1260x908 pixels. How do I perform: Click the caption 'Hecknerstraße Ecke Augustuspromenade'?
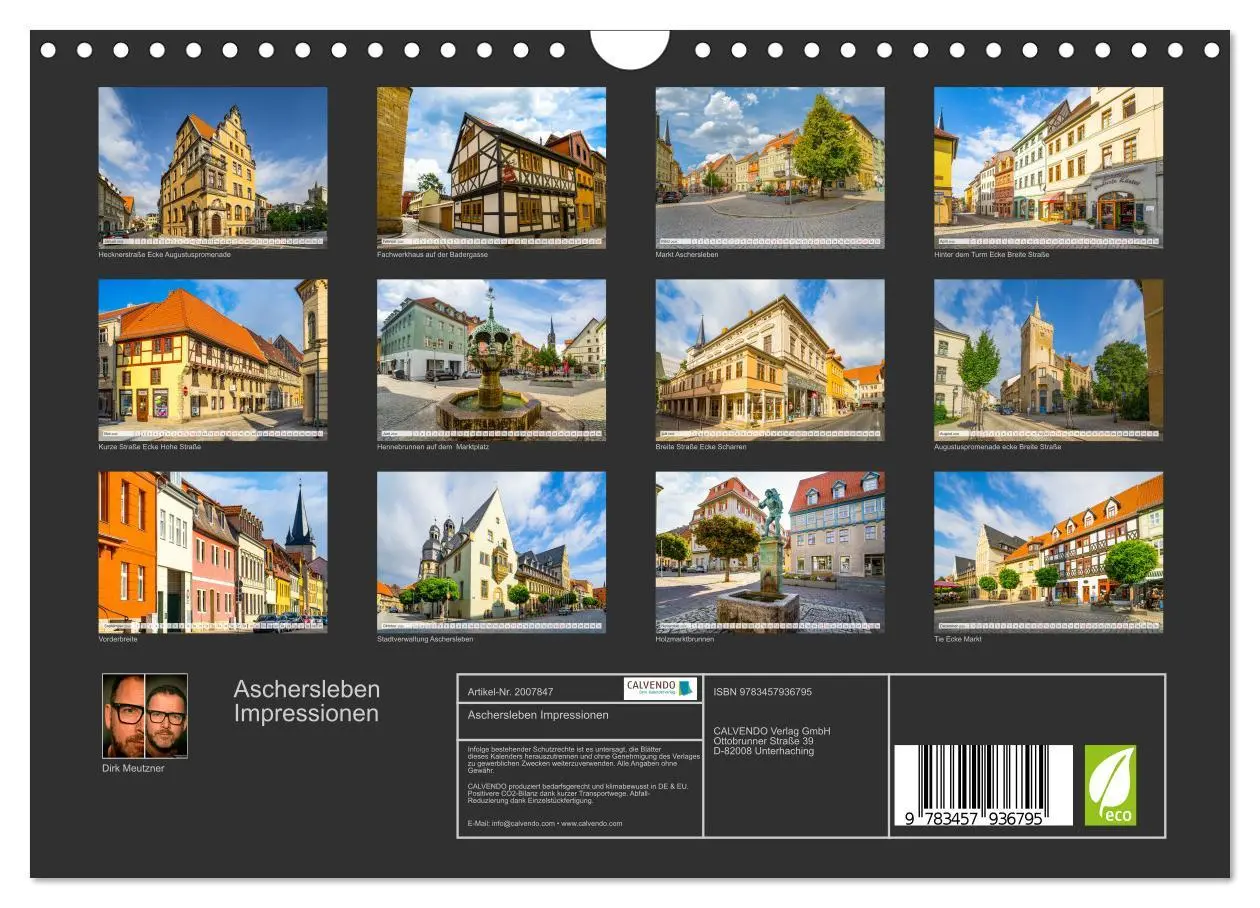[165, 255]
